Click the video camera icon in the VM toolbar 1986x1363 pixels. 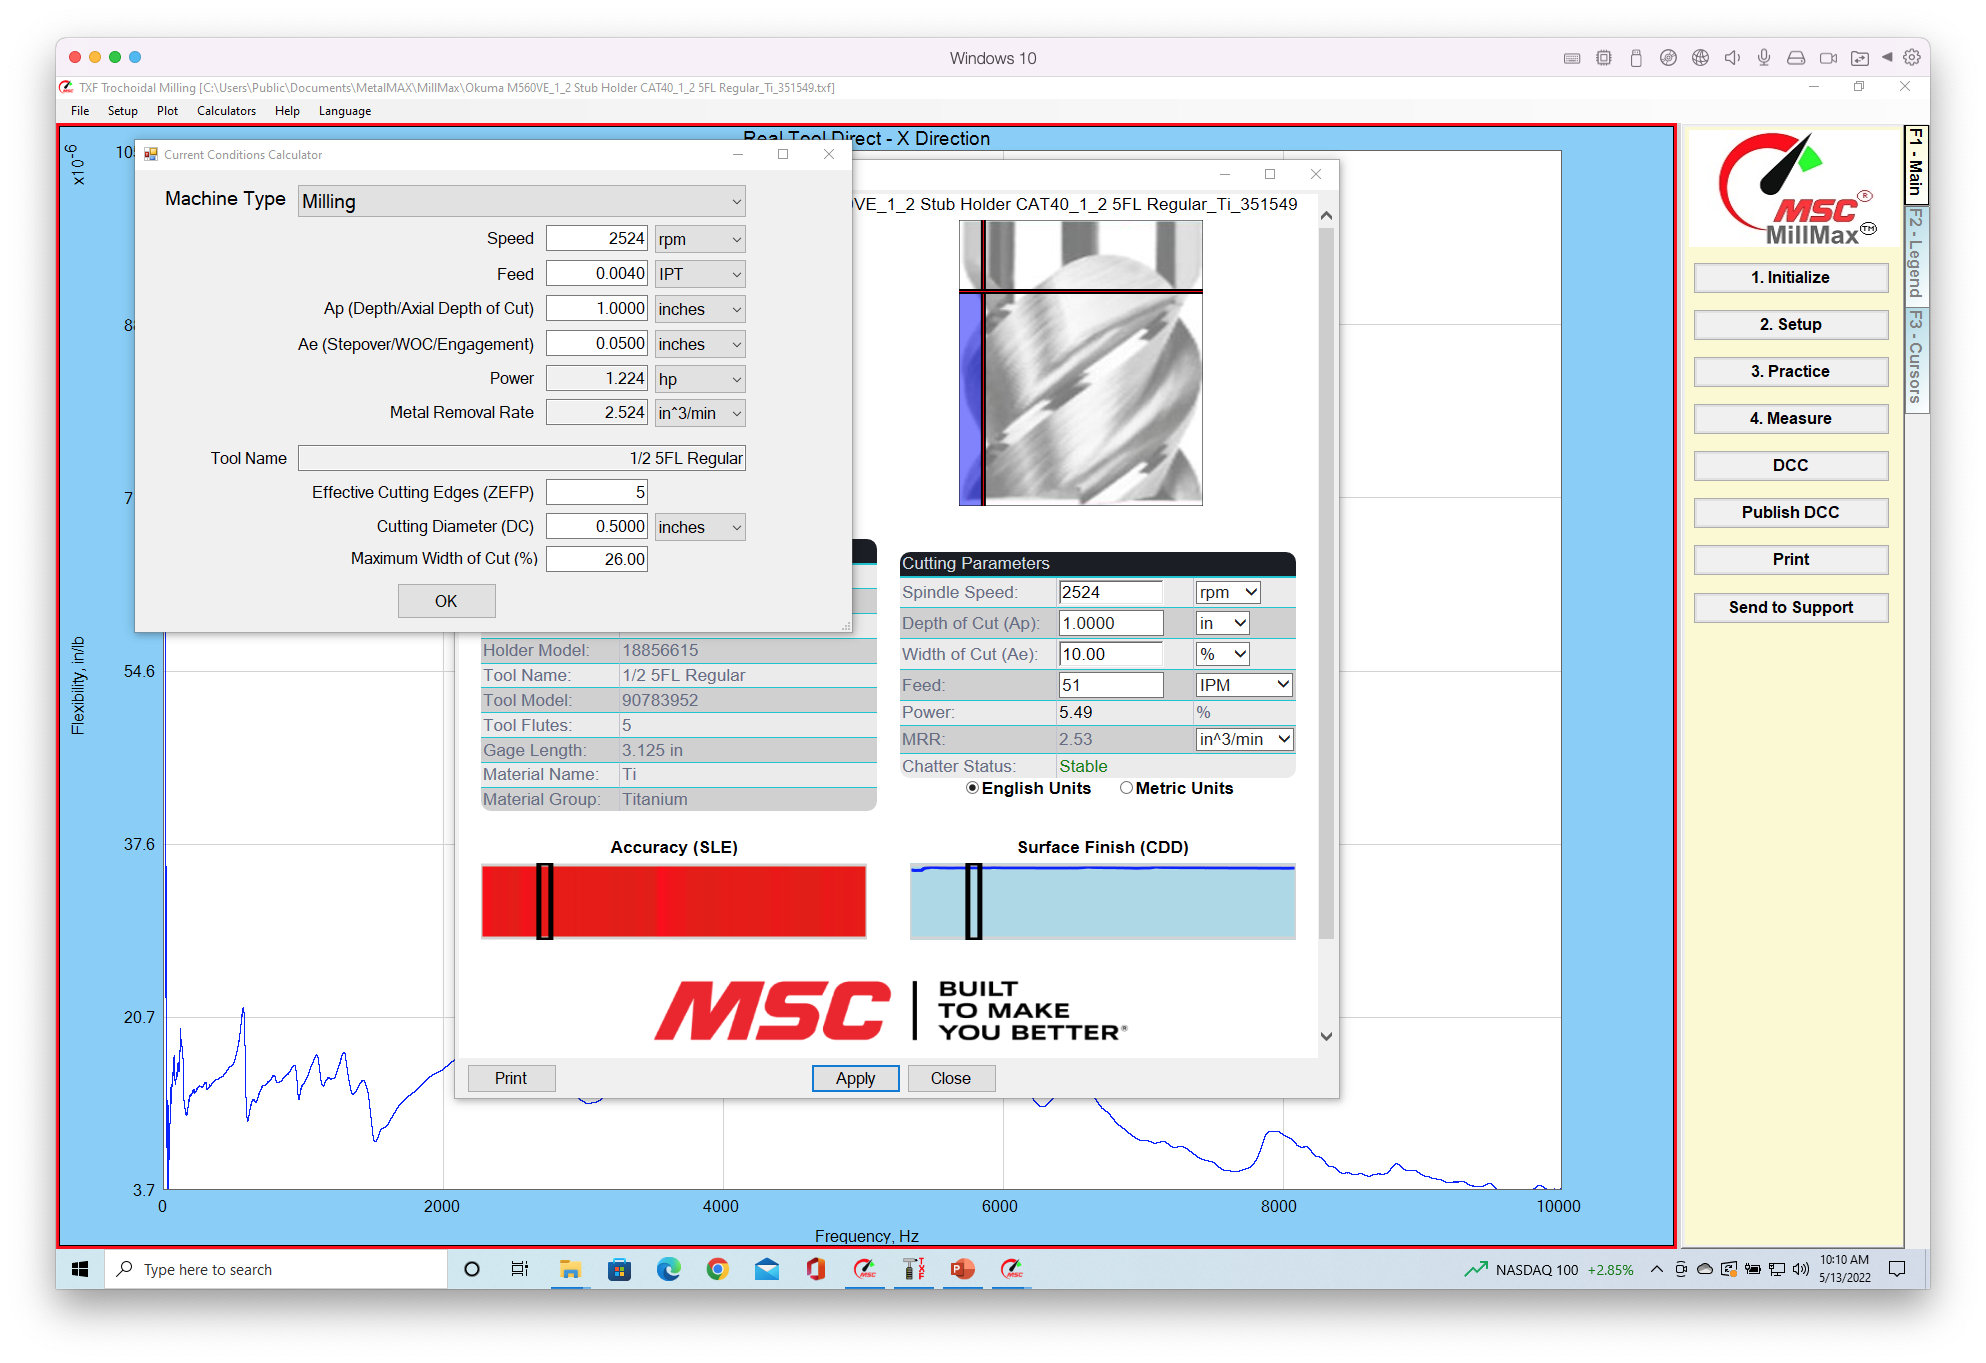pos(1828,58)
